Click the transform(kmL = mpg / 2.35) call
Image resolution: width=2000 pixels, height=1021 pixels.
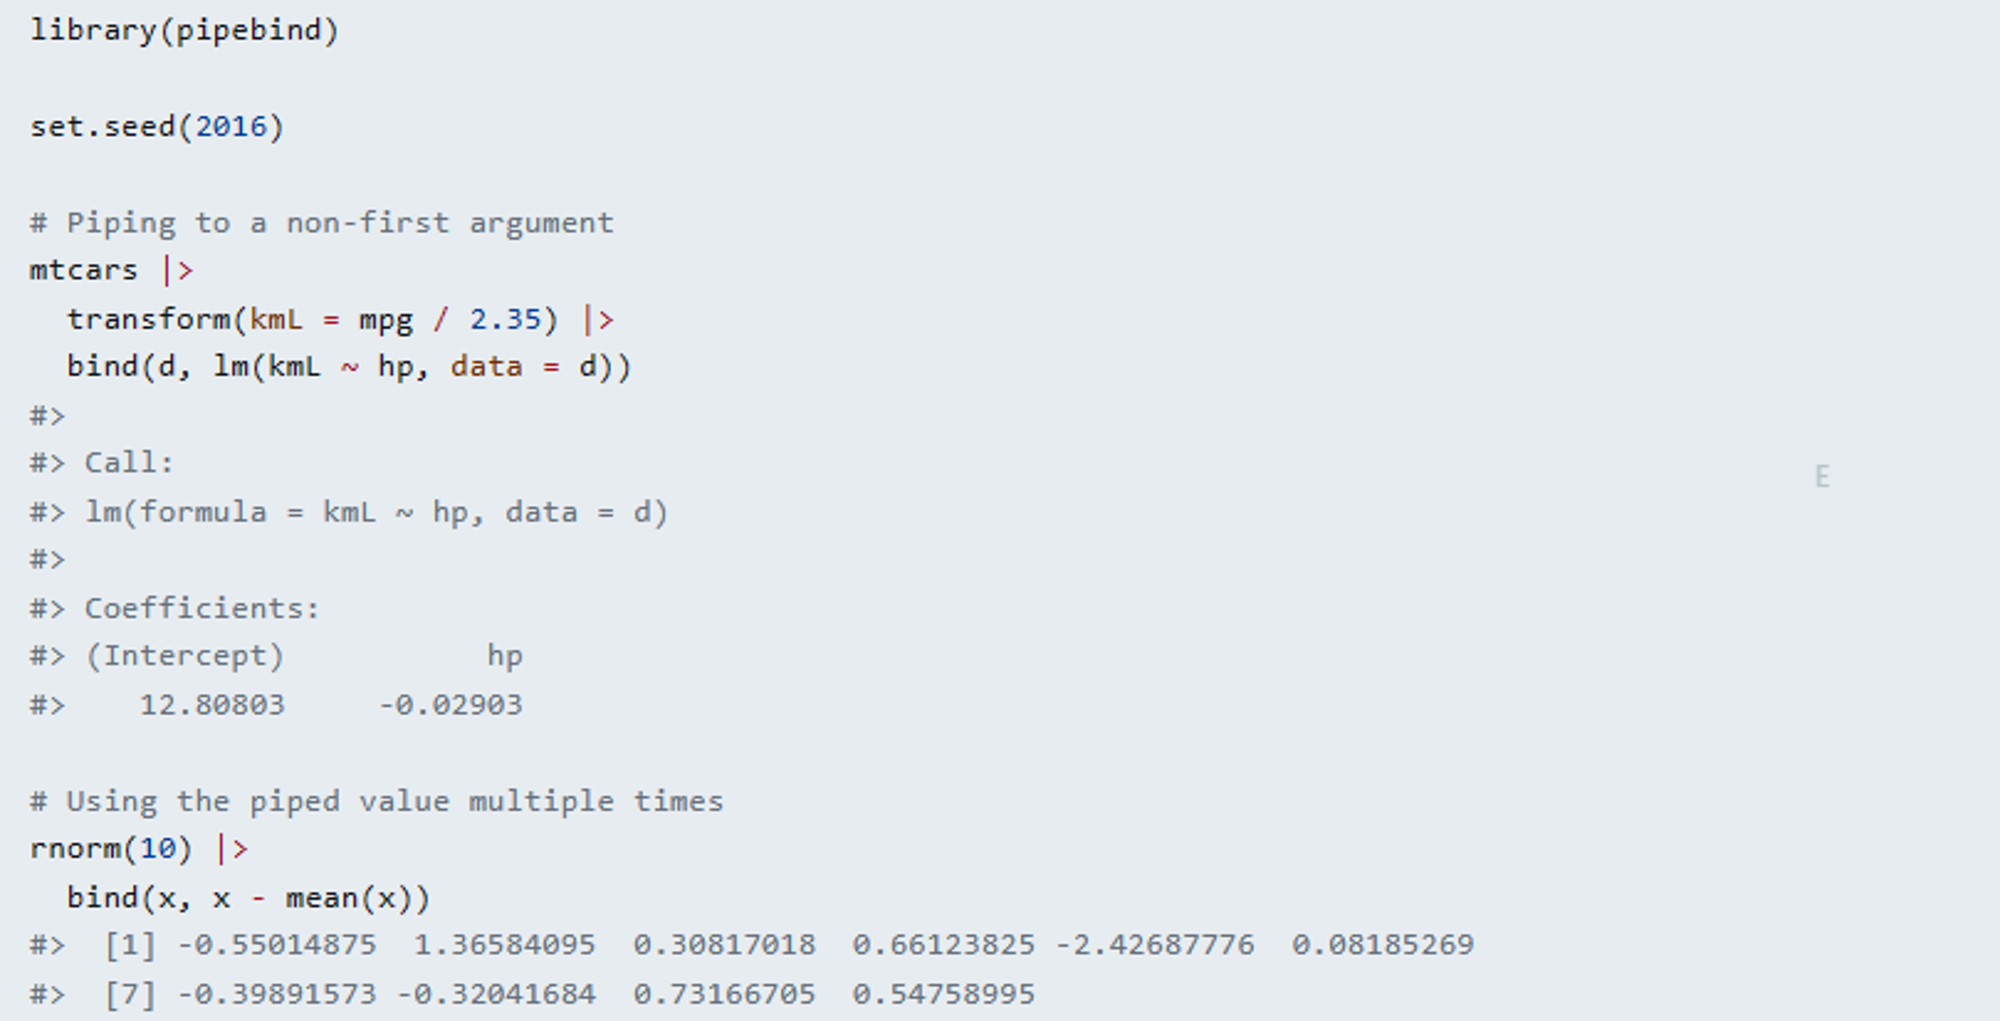(312, 319)
